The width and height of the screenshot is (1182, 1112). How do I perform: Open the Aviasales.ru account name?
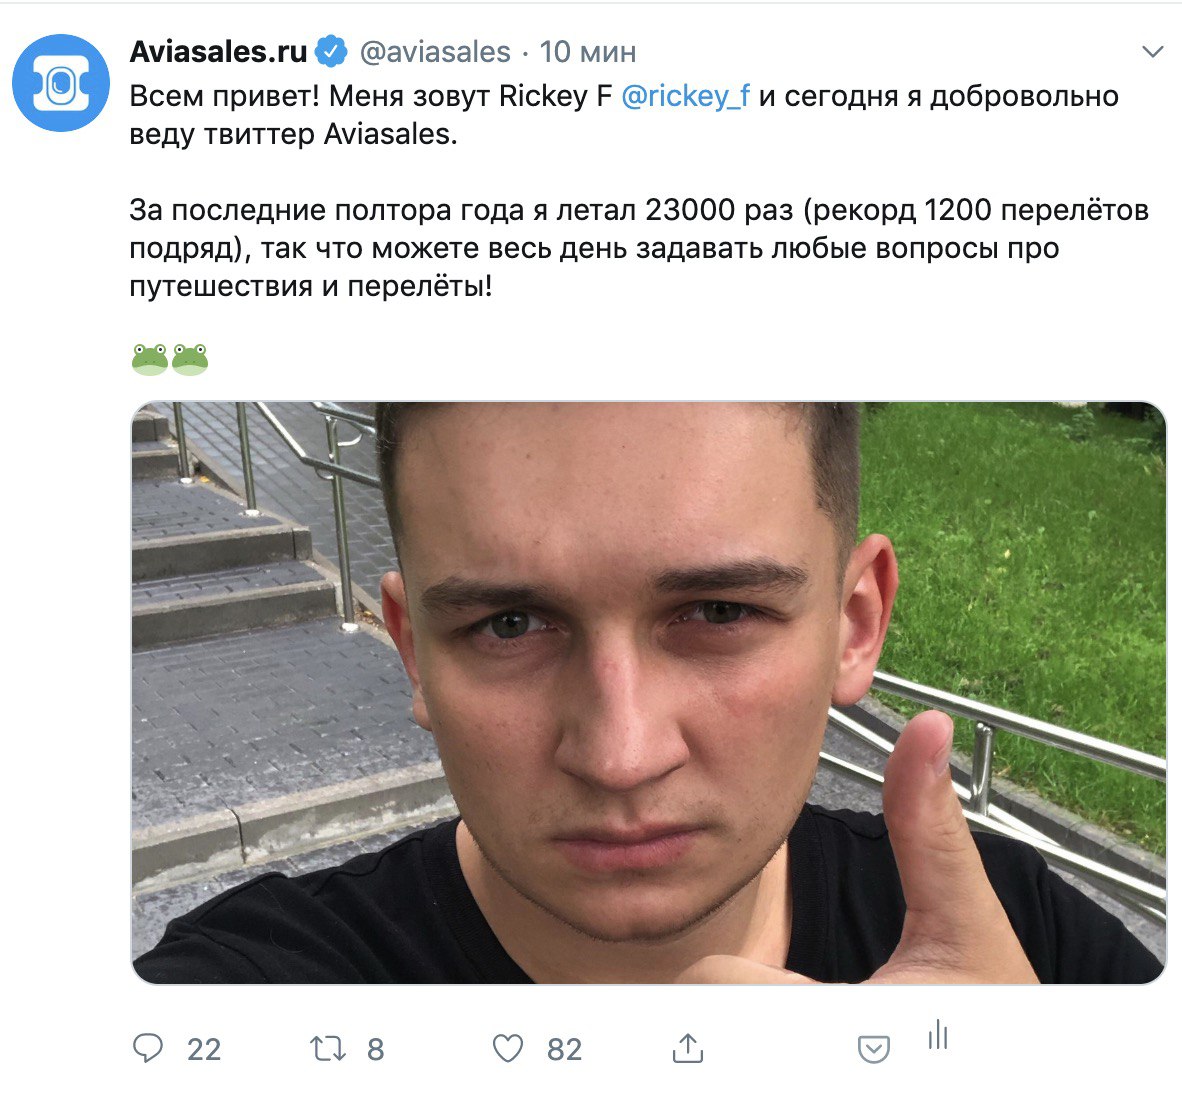[x=219, y=51]
